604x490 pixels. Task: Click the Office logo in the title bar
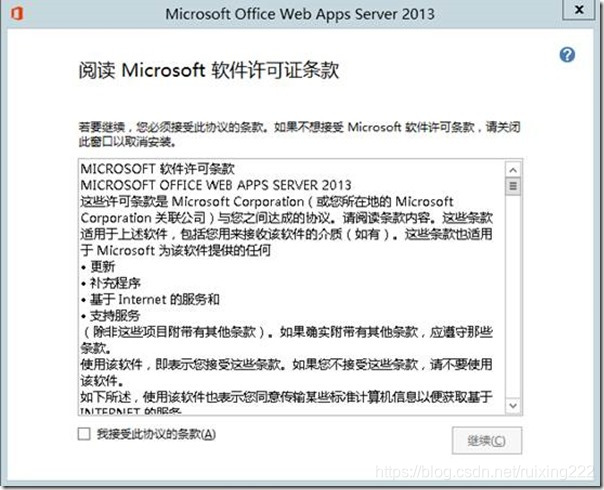pyautogui.click(x=17, y=13)
